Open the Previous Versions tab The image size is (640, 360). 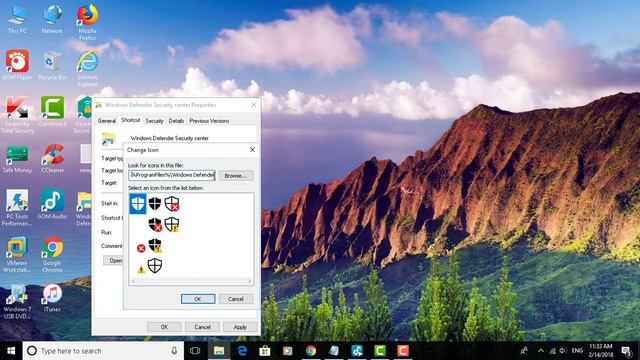[x=209, y=121]
